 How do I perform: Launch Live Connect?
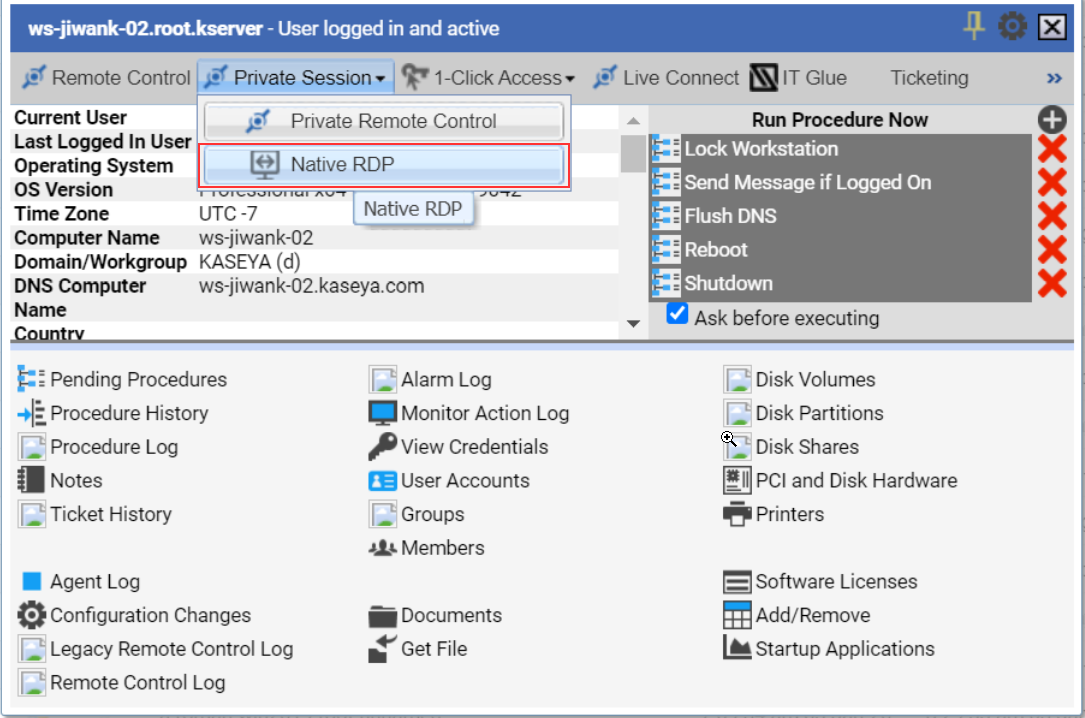(666, 77)
